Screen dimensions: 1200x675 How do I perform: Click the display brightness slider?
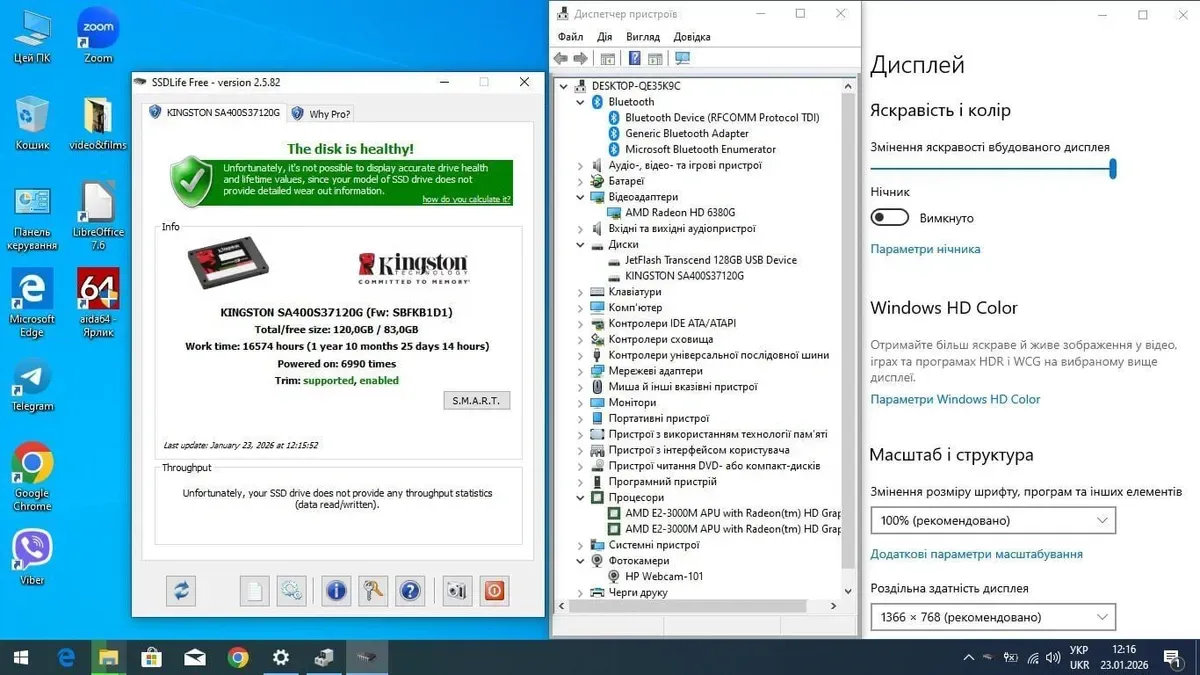coord(990,169)
